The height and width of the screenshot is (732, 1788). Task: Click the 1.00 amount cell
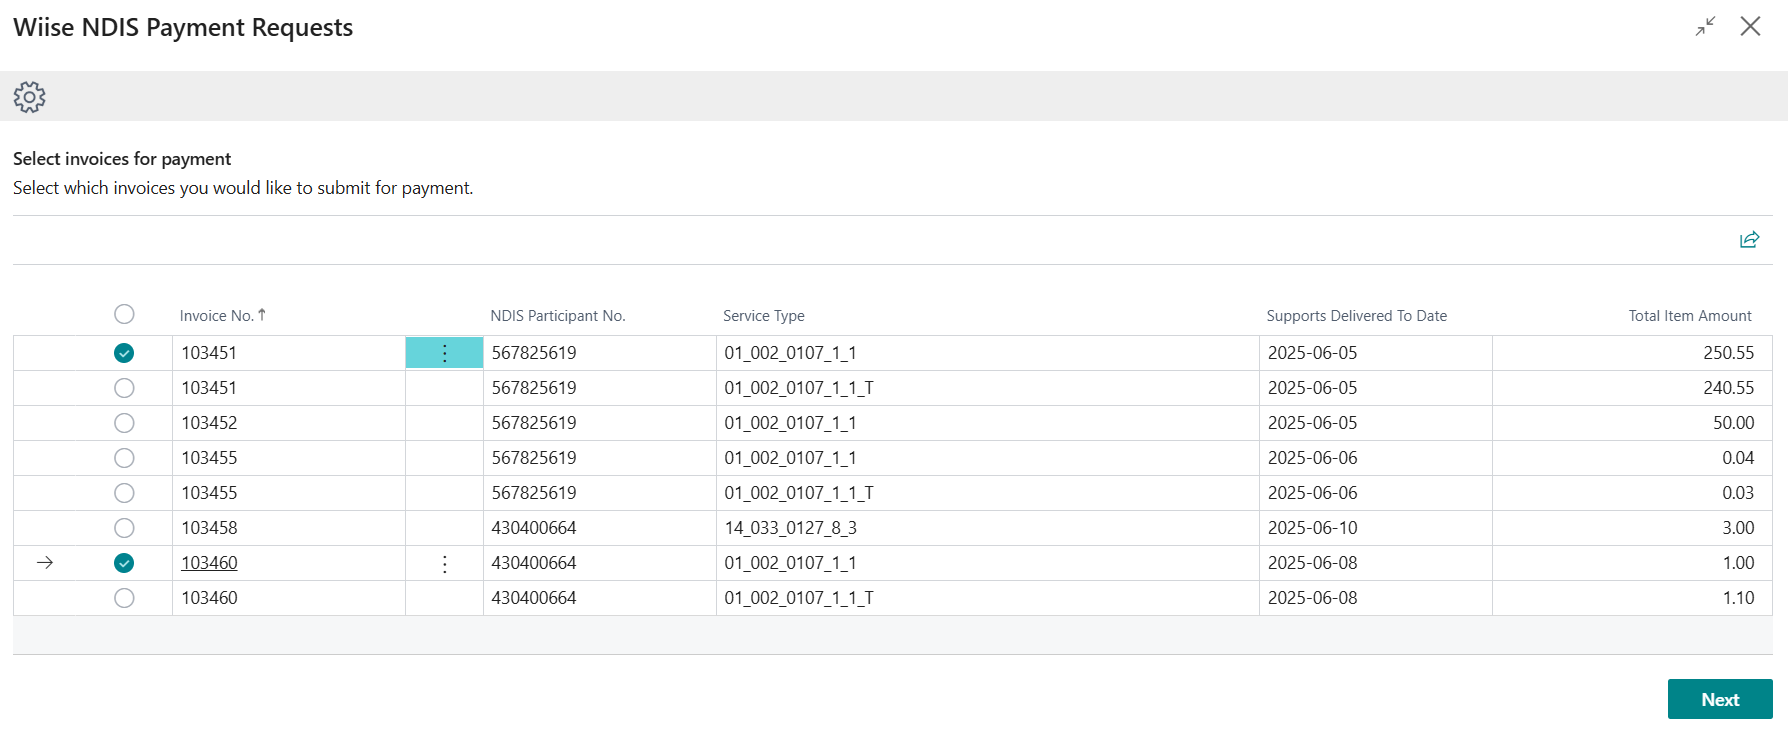coord(1632,563)
